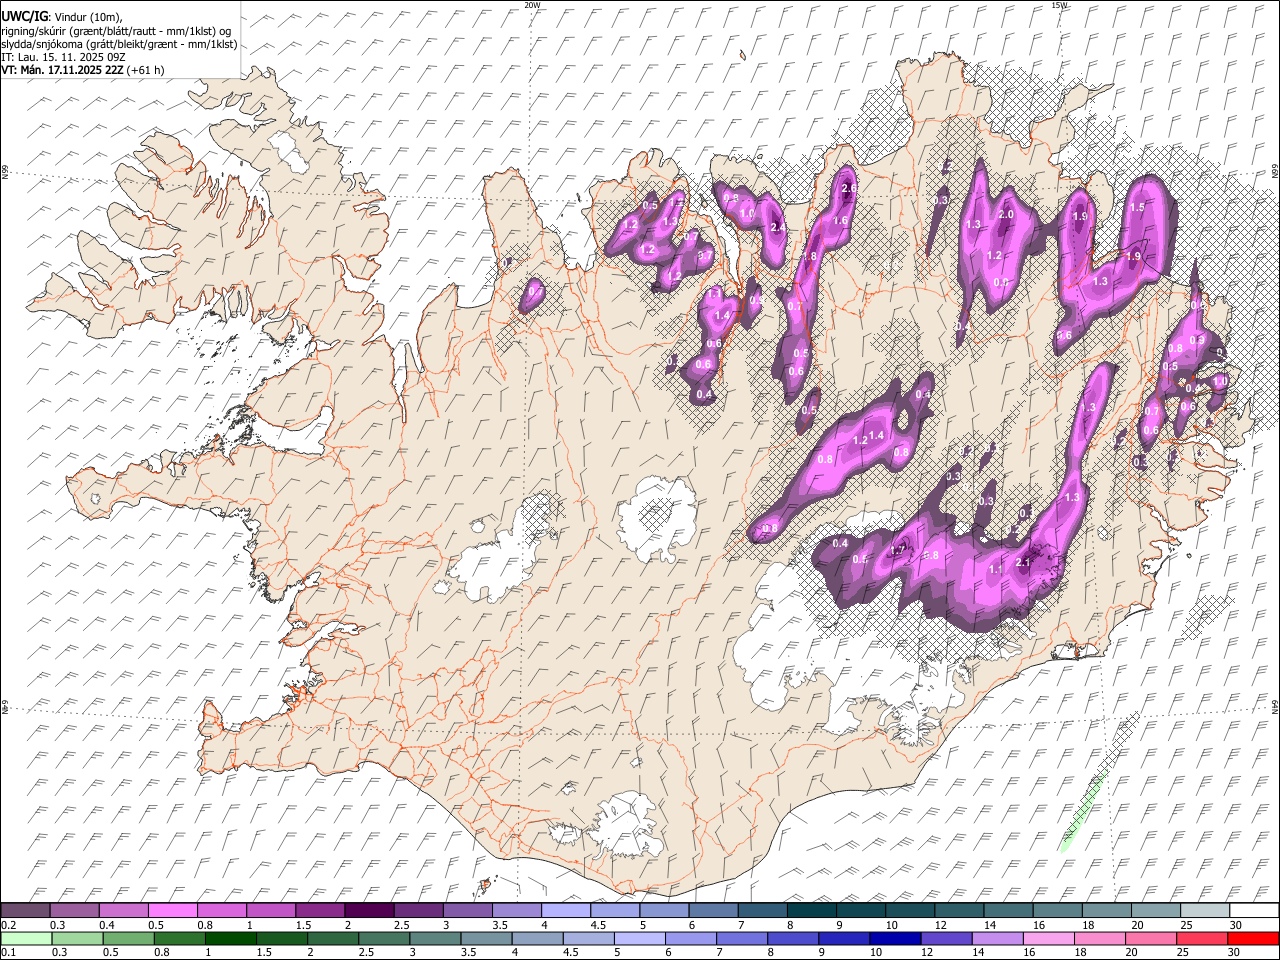This screenshot has width=1280, height=960.
Task: Click the pale grey snow swatch between 25 and 30
Action: pyautogui.click(x=1204, y=911)
